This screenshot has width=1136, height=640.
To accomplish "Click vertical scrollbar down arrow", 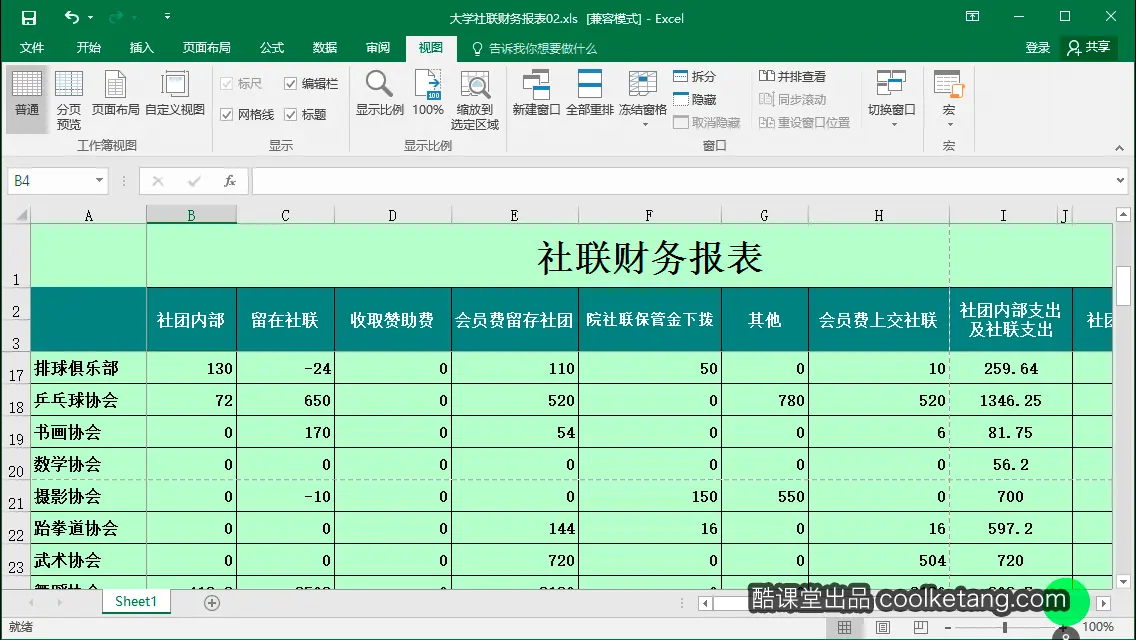I will point(1123,581).
